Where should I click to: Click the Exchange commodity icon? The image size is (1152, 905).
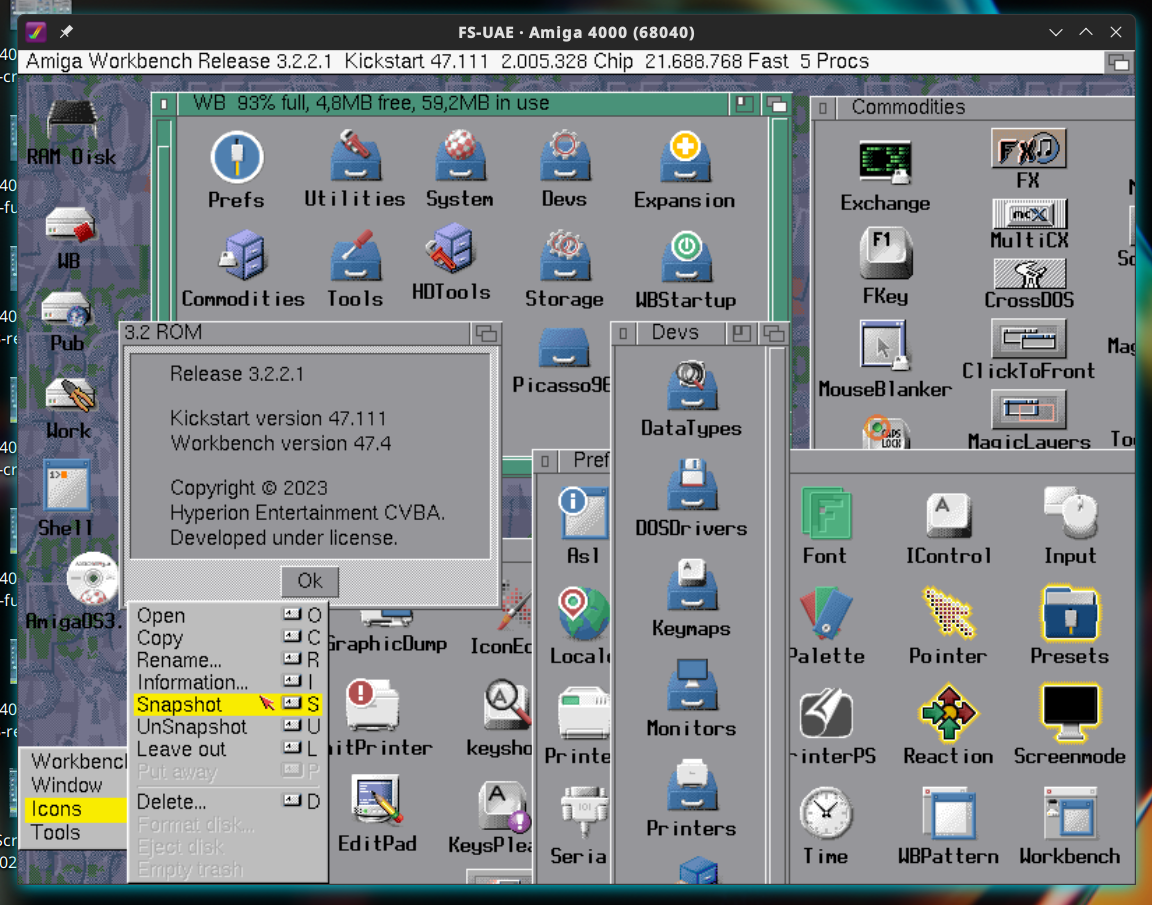pyautogui.click(x=884, y=164)
